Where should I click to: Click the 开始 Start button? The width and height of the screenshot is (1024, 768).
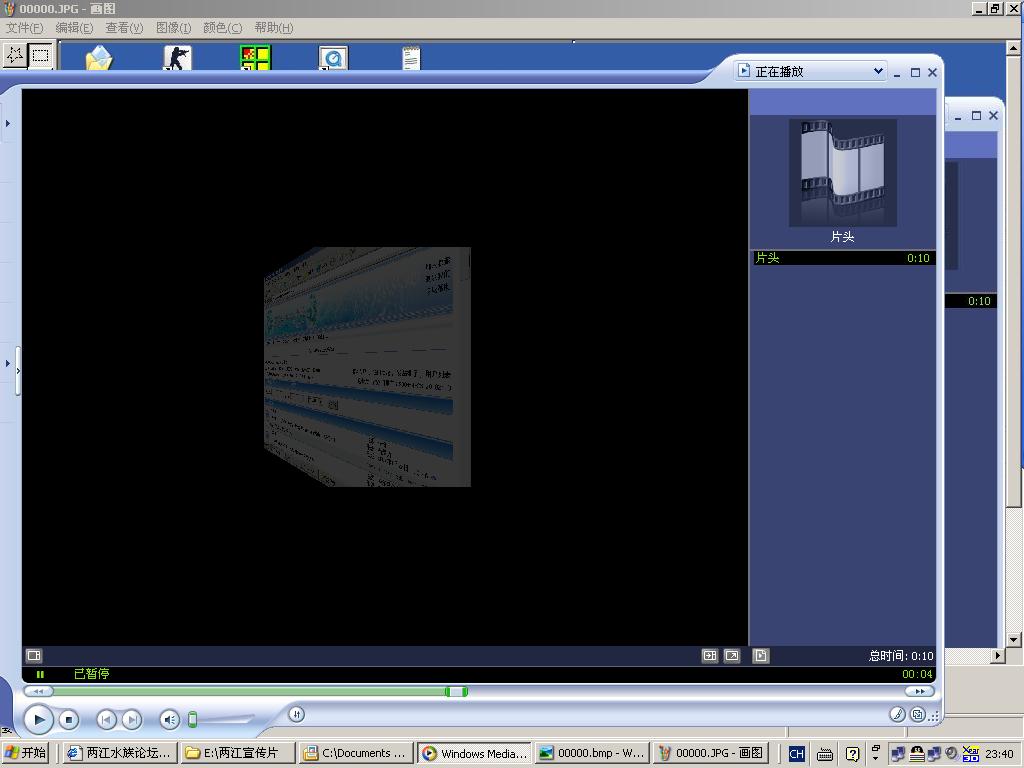26,753
